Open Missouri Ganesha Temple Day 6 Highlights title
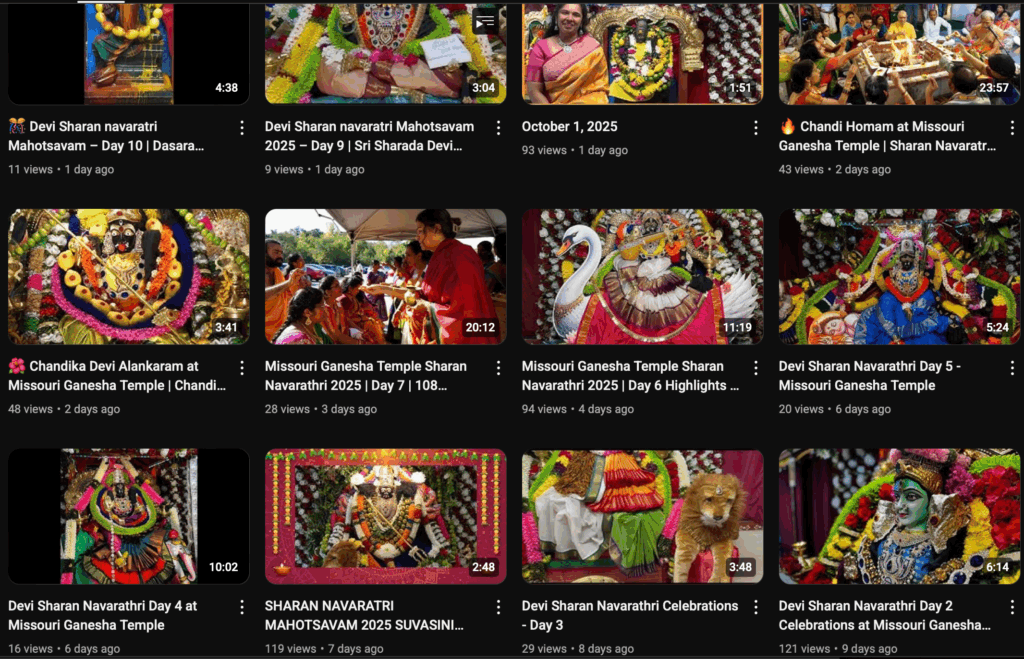The image size is (1024, 659). point(630,376)
